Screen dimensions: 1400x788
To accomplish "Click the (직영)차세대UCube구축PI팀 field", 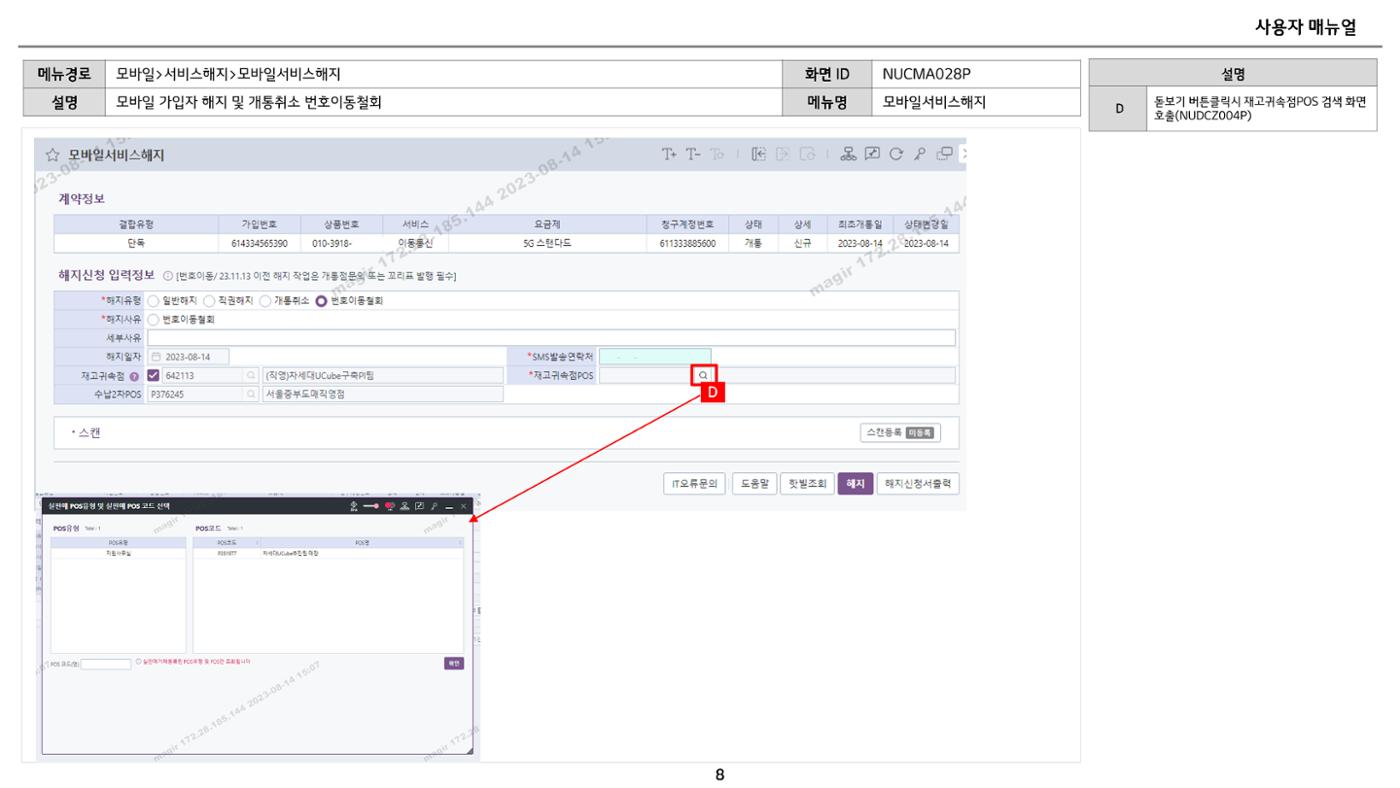I will [x=381, y=375].
